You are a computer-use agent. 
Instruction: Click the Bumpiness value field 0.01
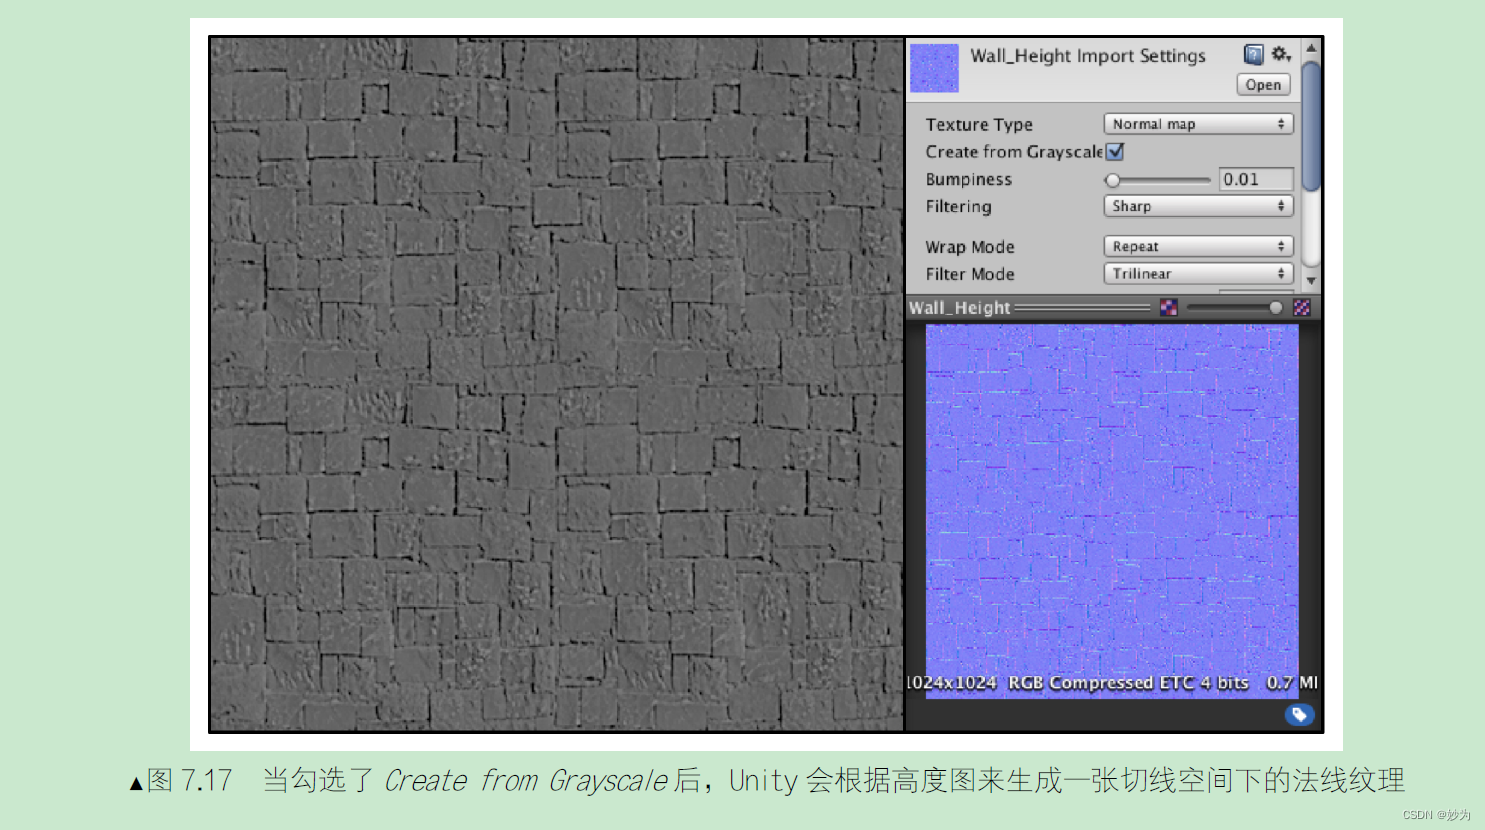pyautogui.click(x=1256, y=179)
